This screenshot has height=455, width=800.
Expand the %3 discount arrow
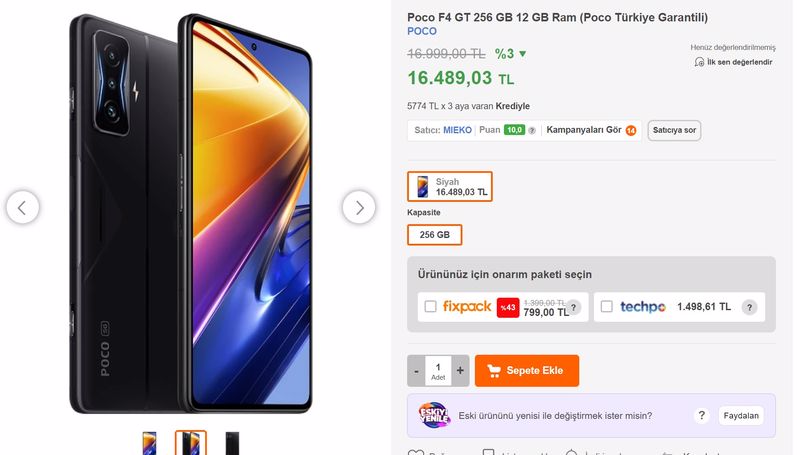pos(522,54)
